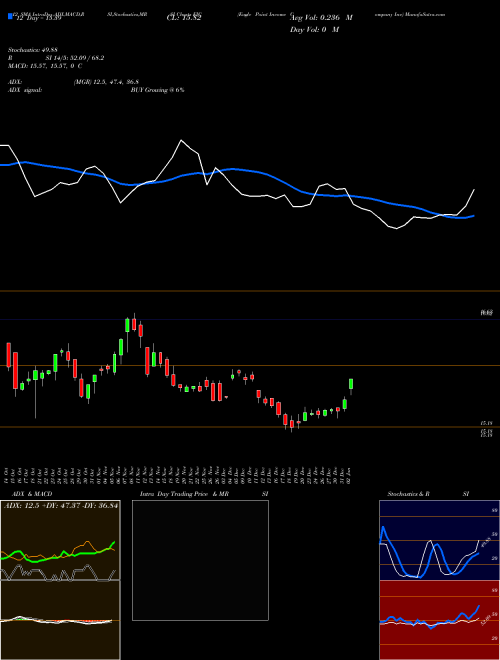The width and height of the screenshot is (500, 660).
Task: Select the 'Stochastics: 49.88' reading
Action: tap(32, 50)
